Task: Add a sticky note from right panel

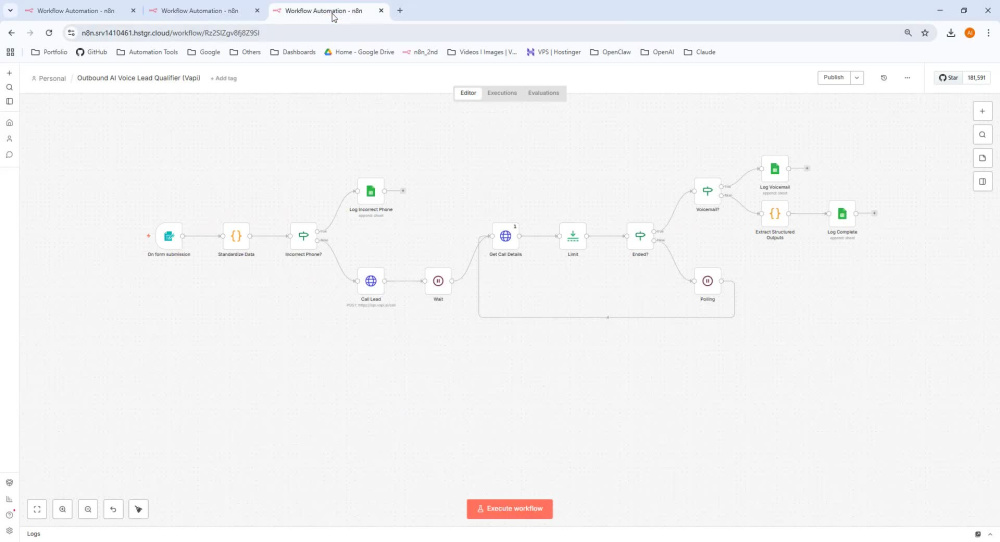Action: pos(982,158)
